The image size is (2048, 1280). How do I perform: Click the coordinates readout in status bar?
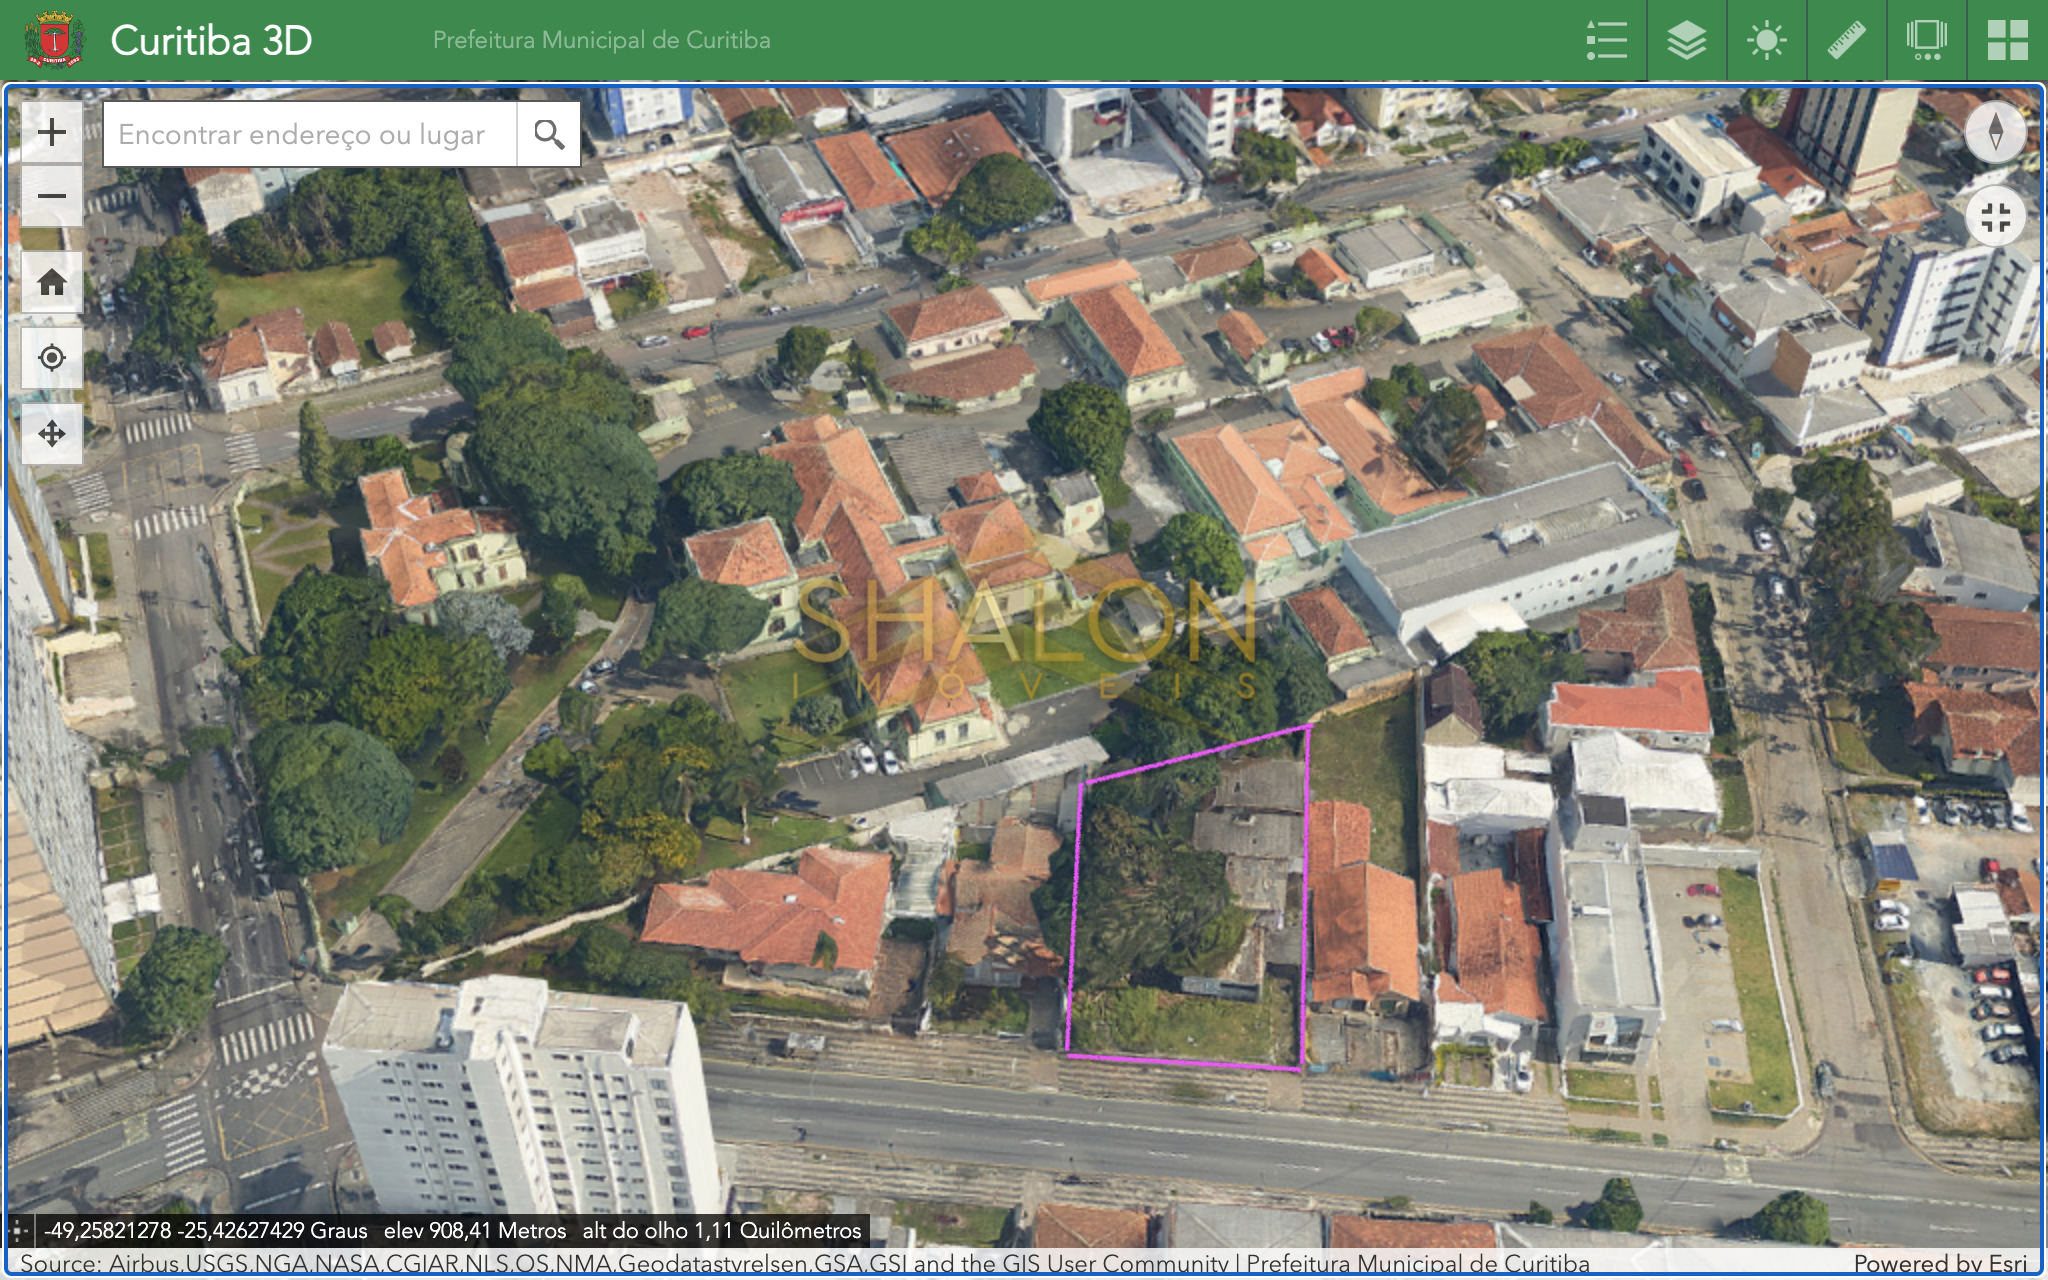tap(205, 1230)
